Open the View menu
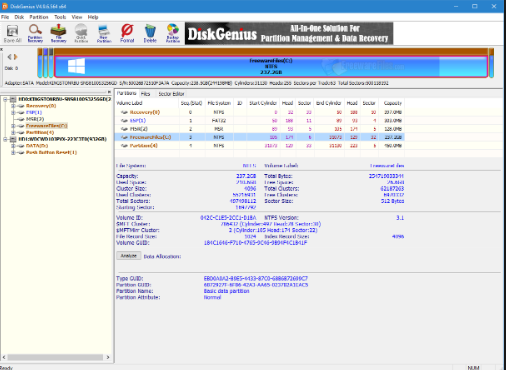506x370 pixels. click(x=77, y=17)
